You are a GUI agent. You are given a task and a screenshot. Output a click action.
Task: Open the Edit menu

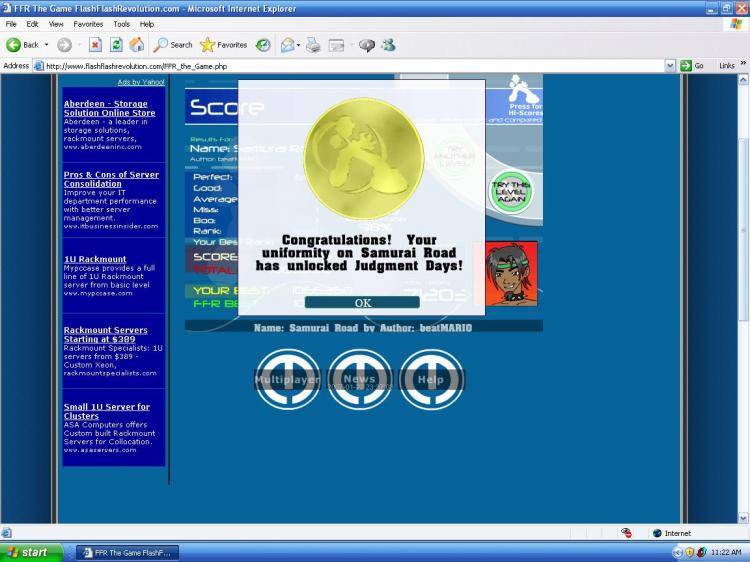pos(32,24)
